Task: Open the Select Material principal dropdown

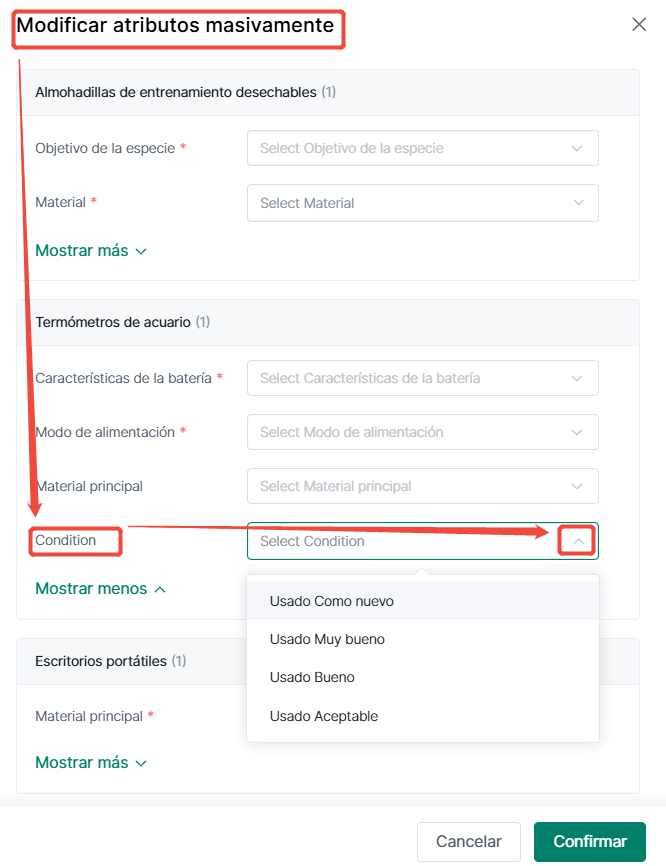Action: pos(422,486)
